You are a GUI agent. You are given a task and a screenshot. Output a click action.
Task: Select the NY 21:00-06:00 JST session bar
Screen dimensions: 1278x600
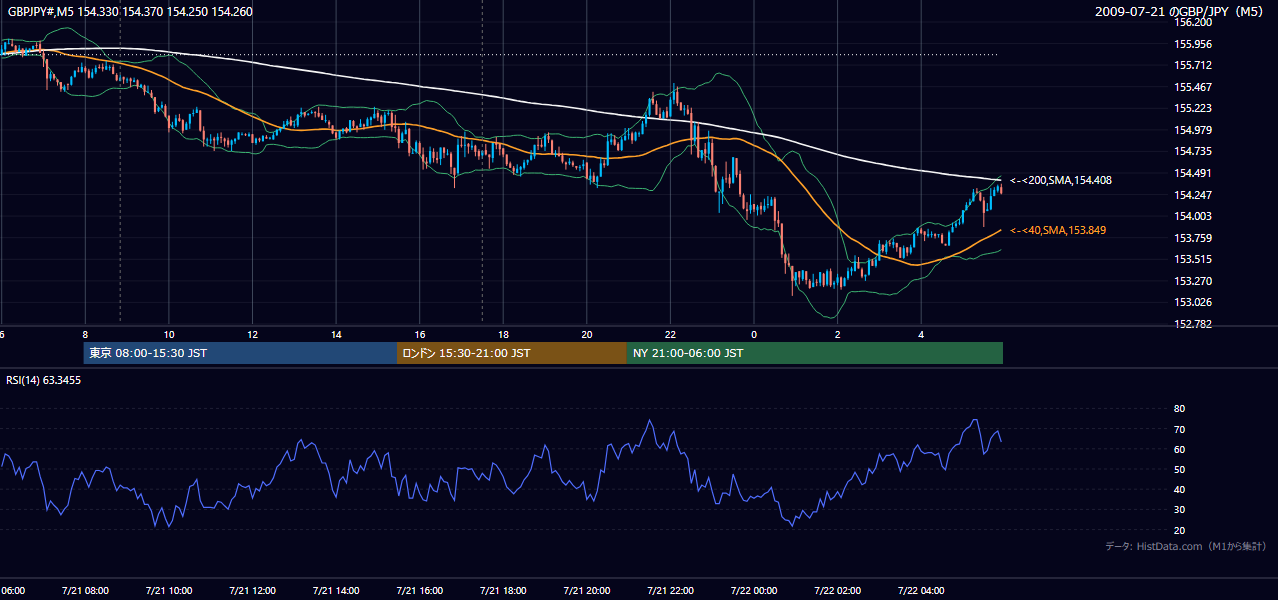click(815, 353)
